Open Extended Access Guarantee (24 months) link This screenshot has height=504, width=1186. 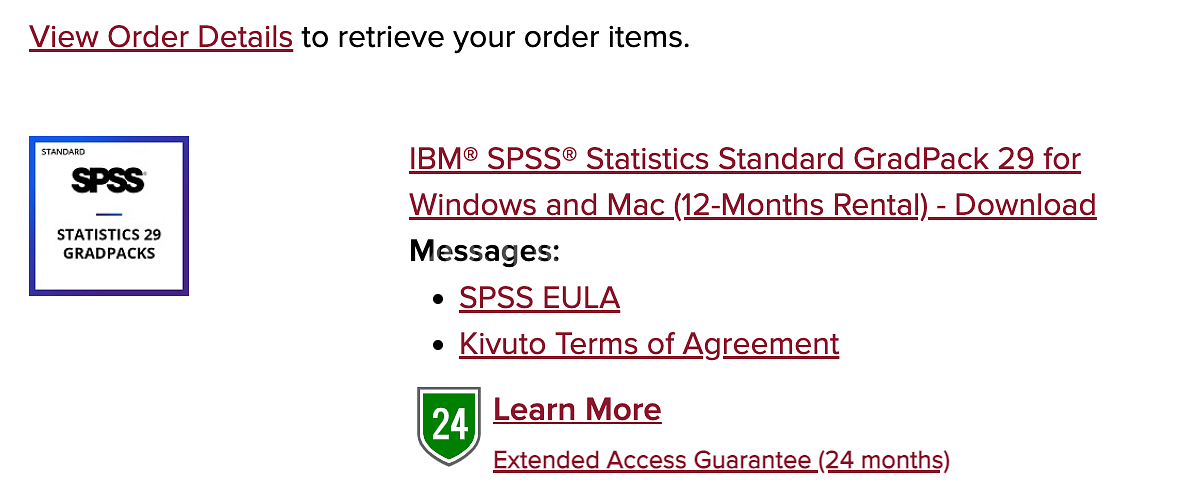721,459
